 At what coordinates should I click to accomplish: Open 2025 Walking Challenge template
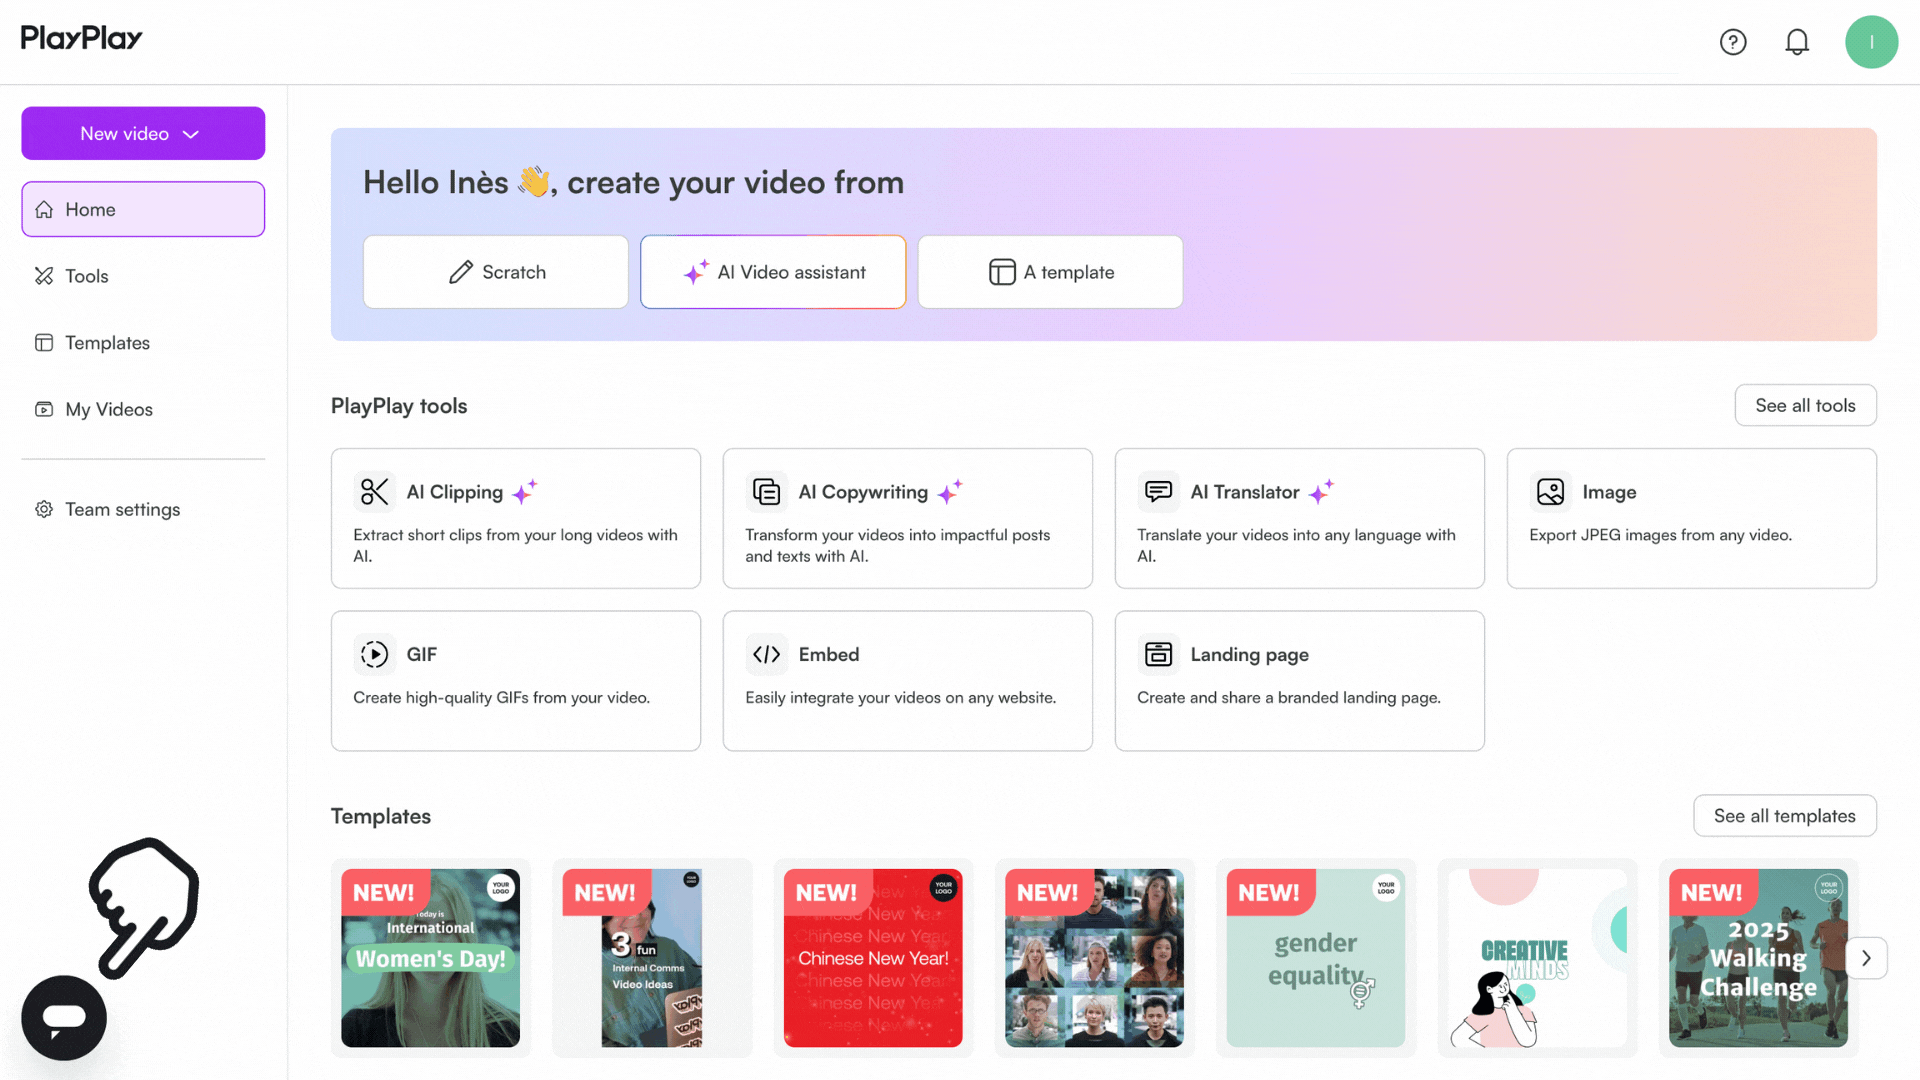[x=1758, y=958]
